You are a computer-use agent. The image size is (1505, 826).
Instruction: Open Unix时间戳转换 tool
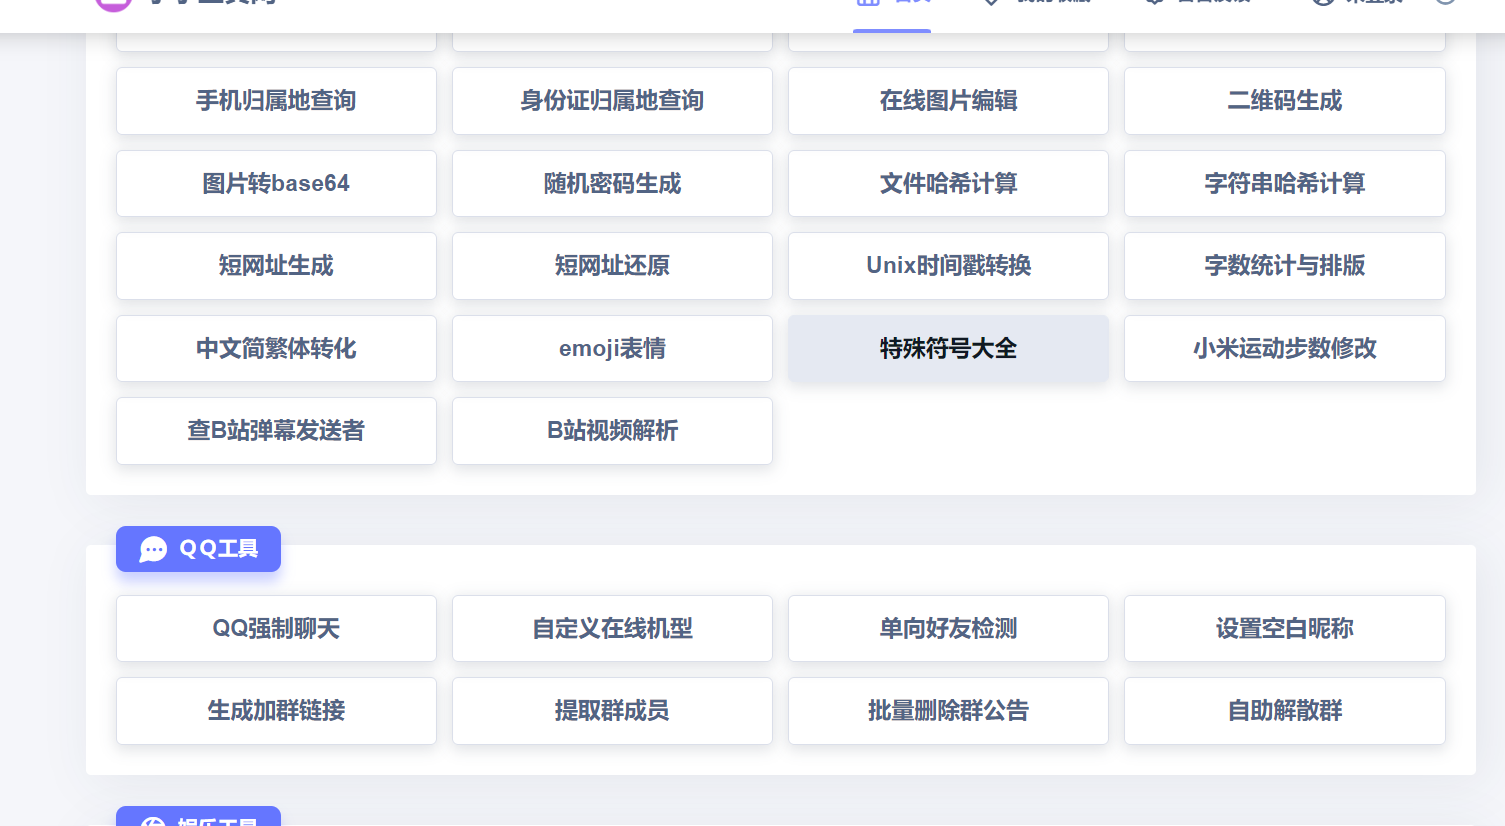[x=948, y=266]
